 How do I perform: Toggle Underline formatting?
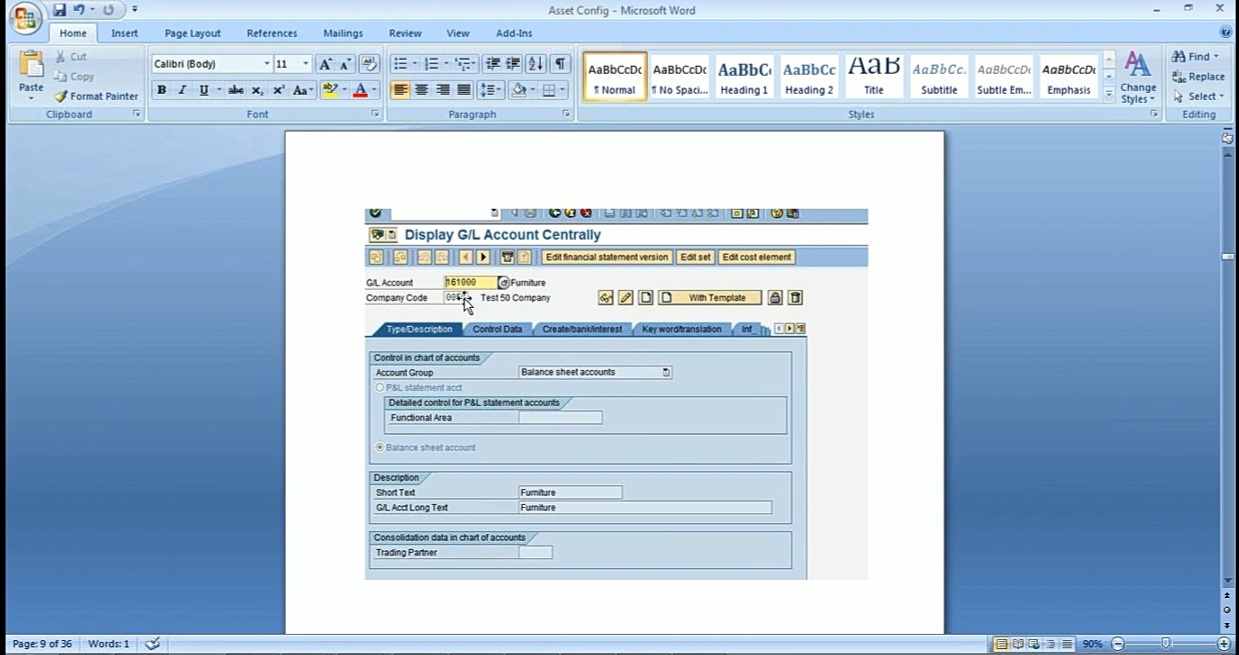(204, 90)
